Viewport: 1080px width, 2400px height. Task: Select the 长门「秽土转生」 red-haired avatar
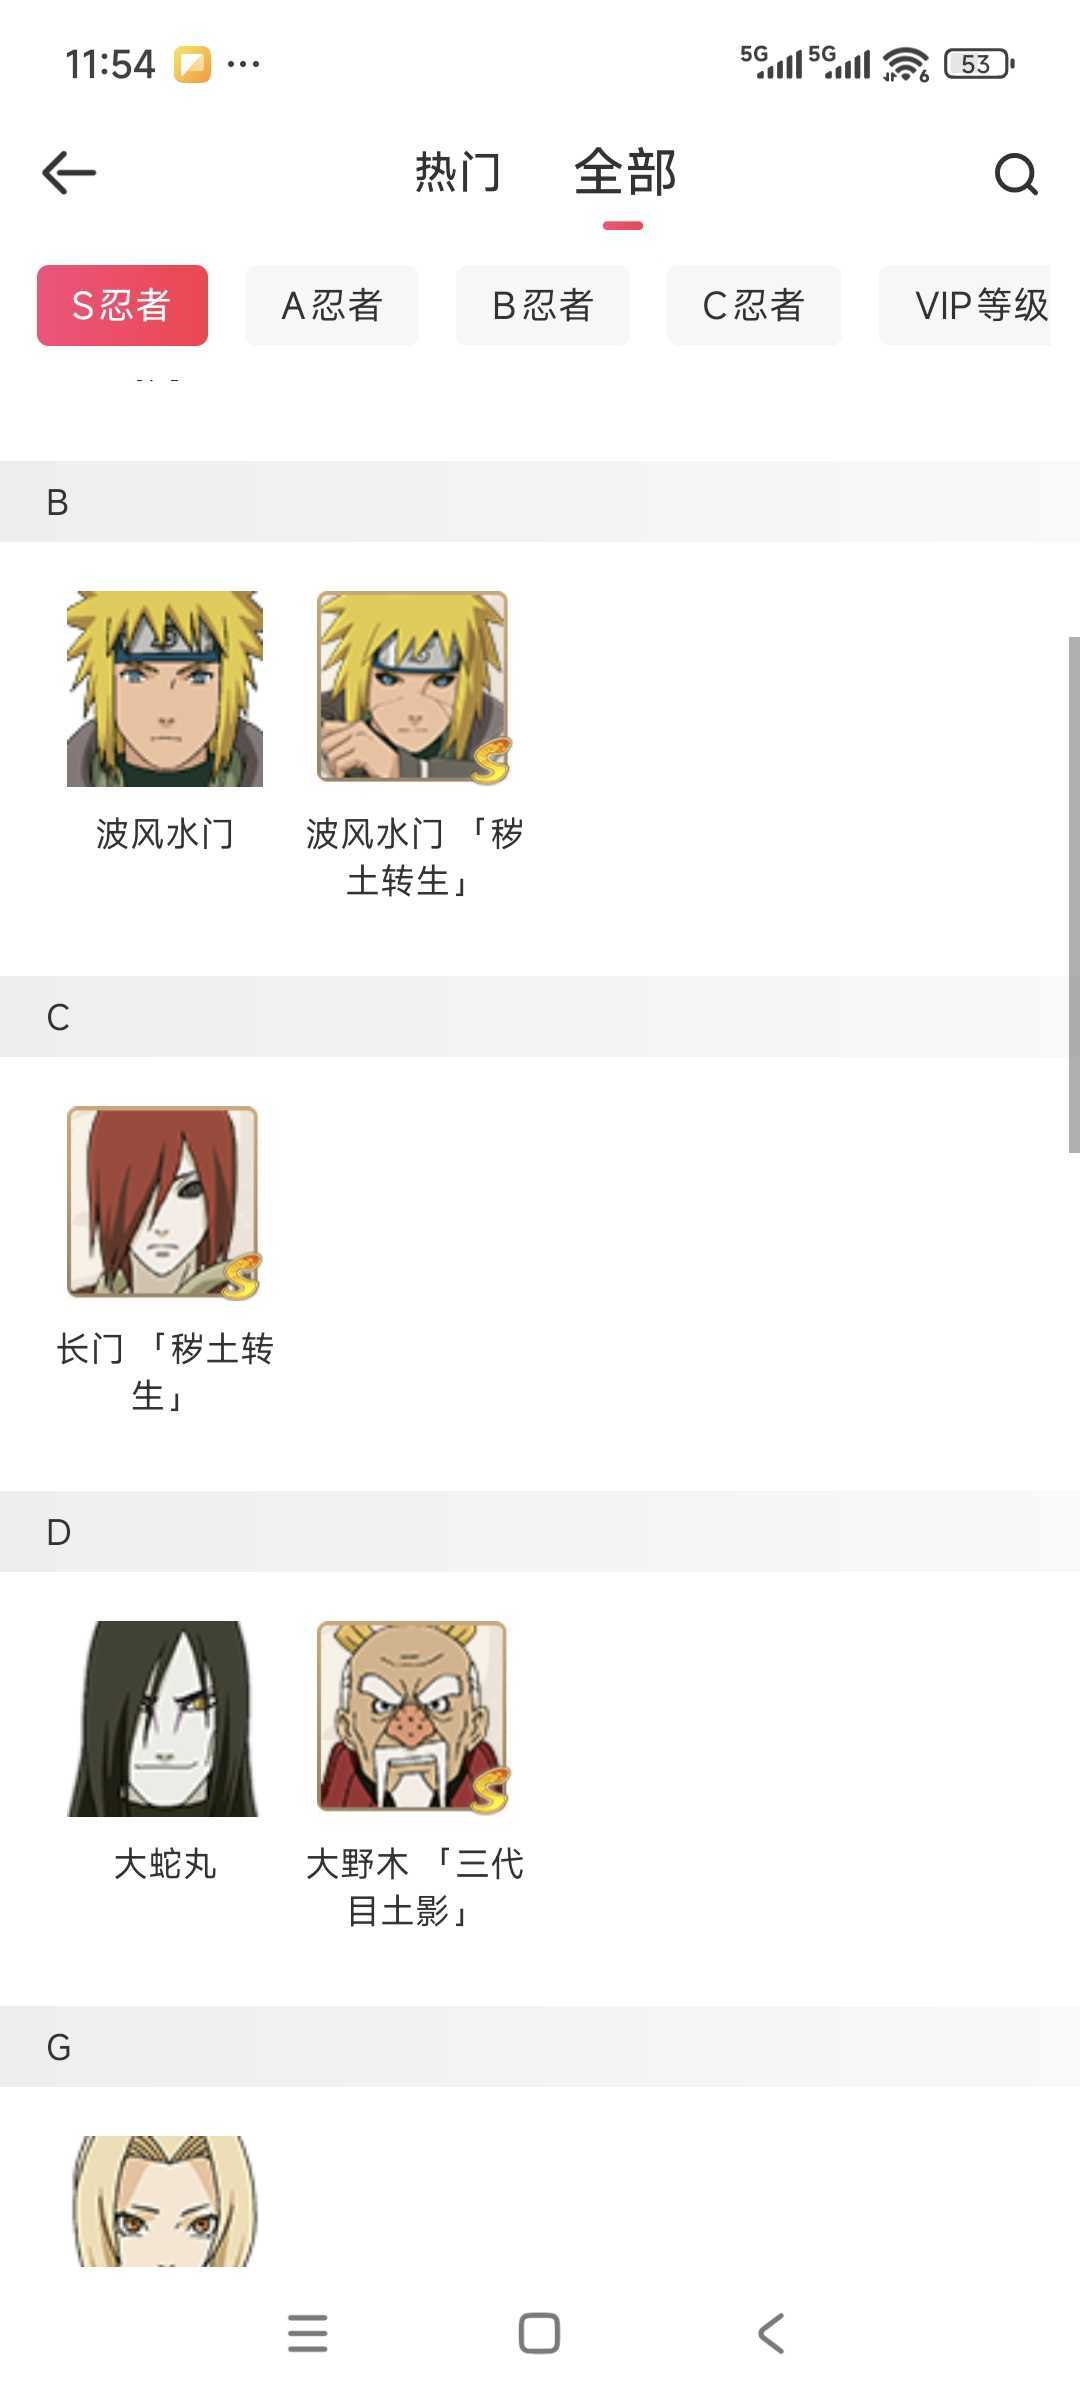(x=163, y=1202)
